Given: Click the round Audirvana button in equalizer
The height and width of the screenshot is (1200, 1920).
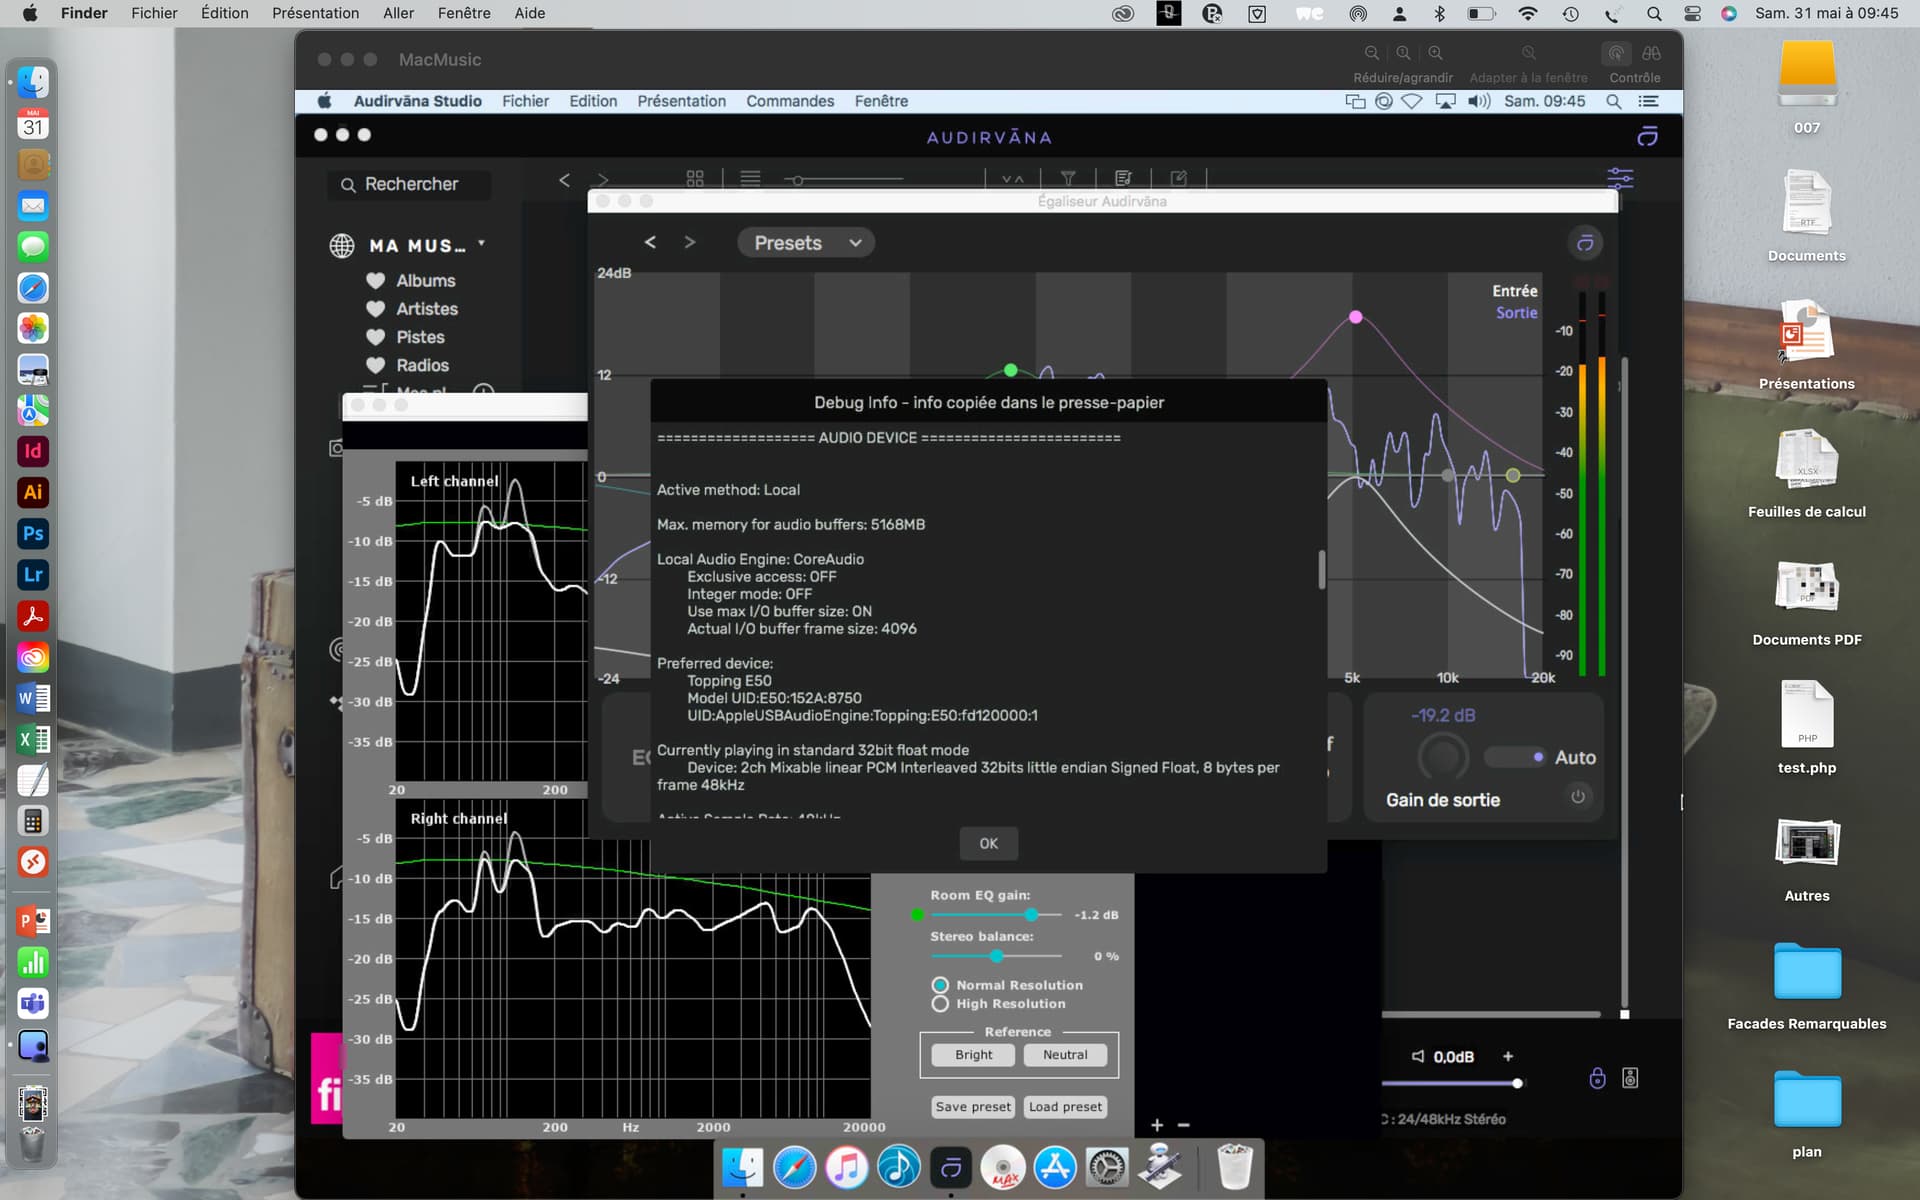Looking at the screenshot, I should click(x=1585, y=243).
